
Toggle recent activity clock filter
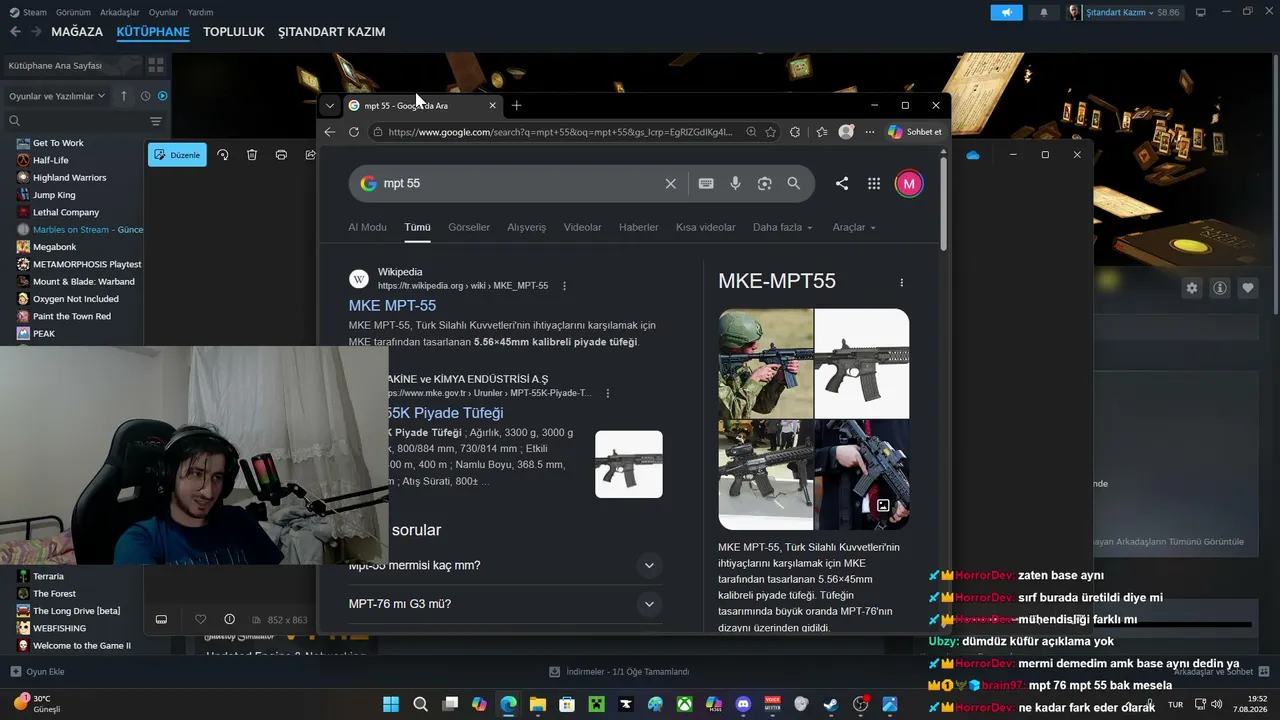(x=145, y=96)
